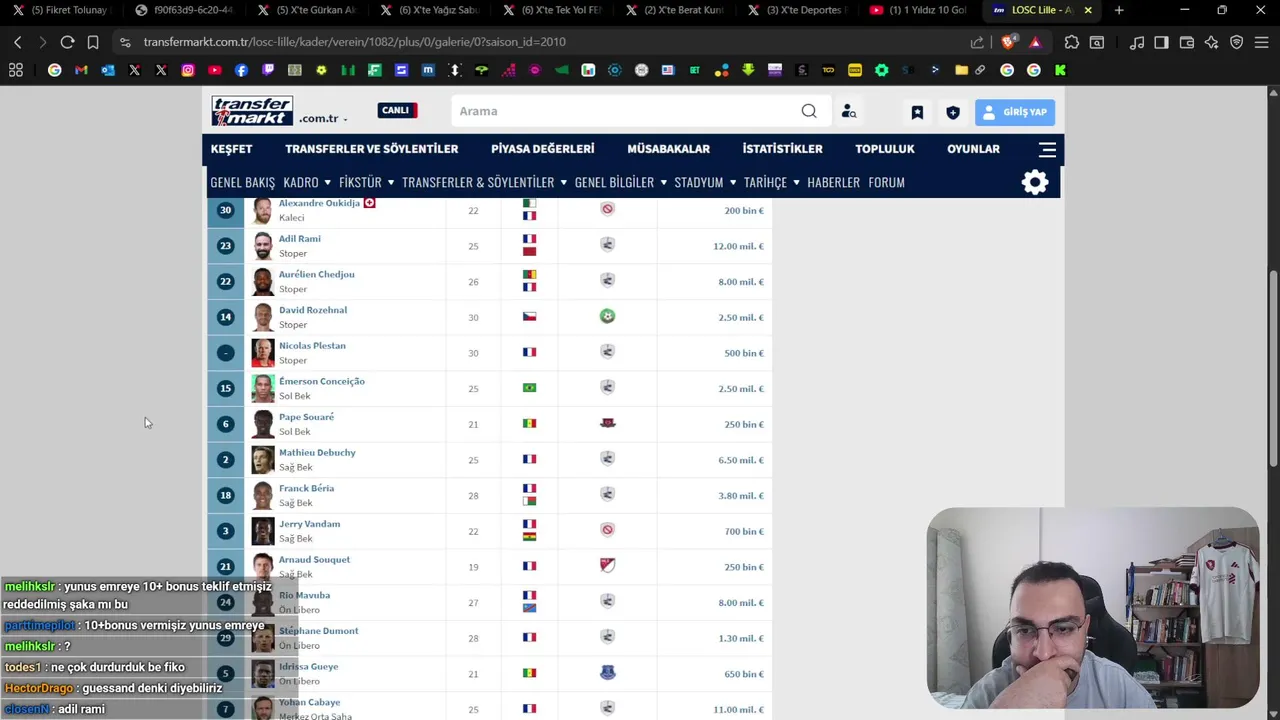1280x720 pixels.
Task: Click the GİRİŞ YAP login button
Action: [x=1015, y=112]
